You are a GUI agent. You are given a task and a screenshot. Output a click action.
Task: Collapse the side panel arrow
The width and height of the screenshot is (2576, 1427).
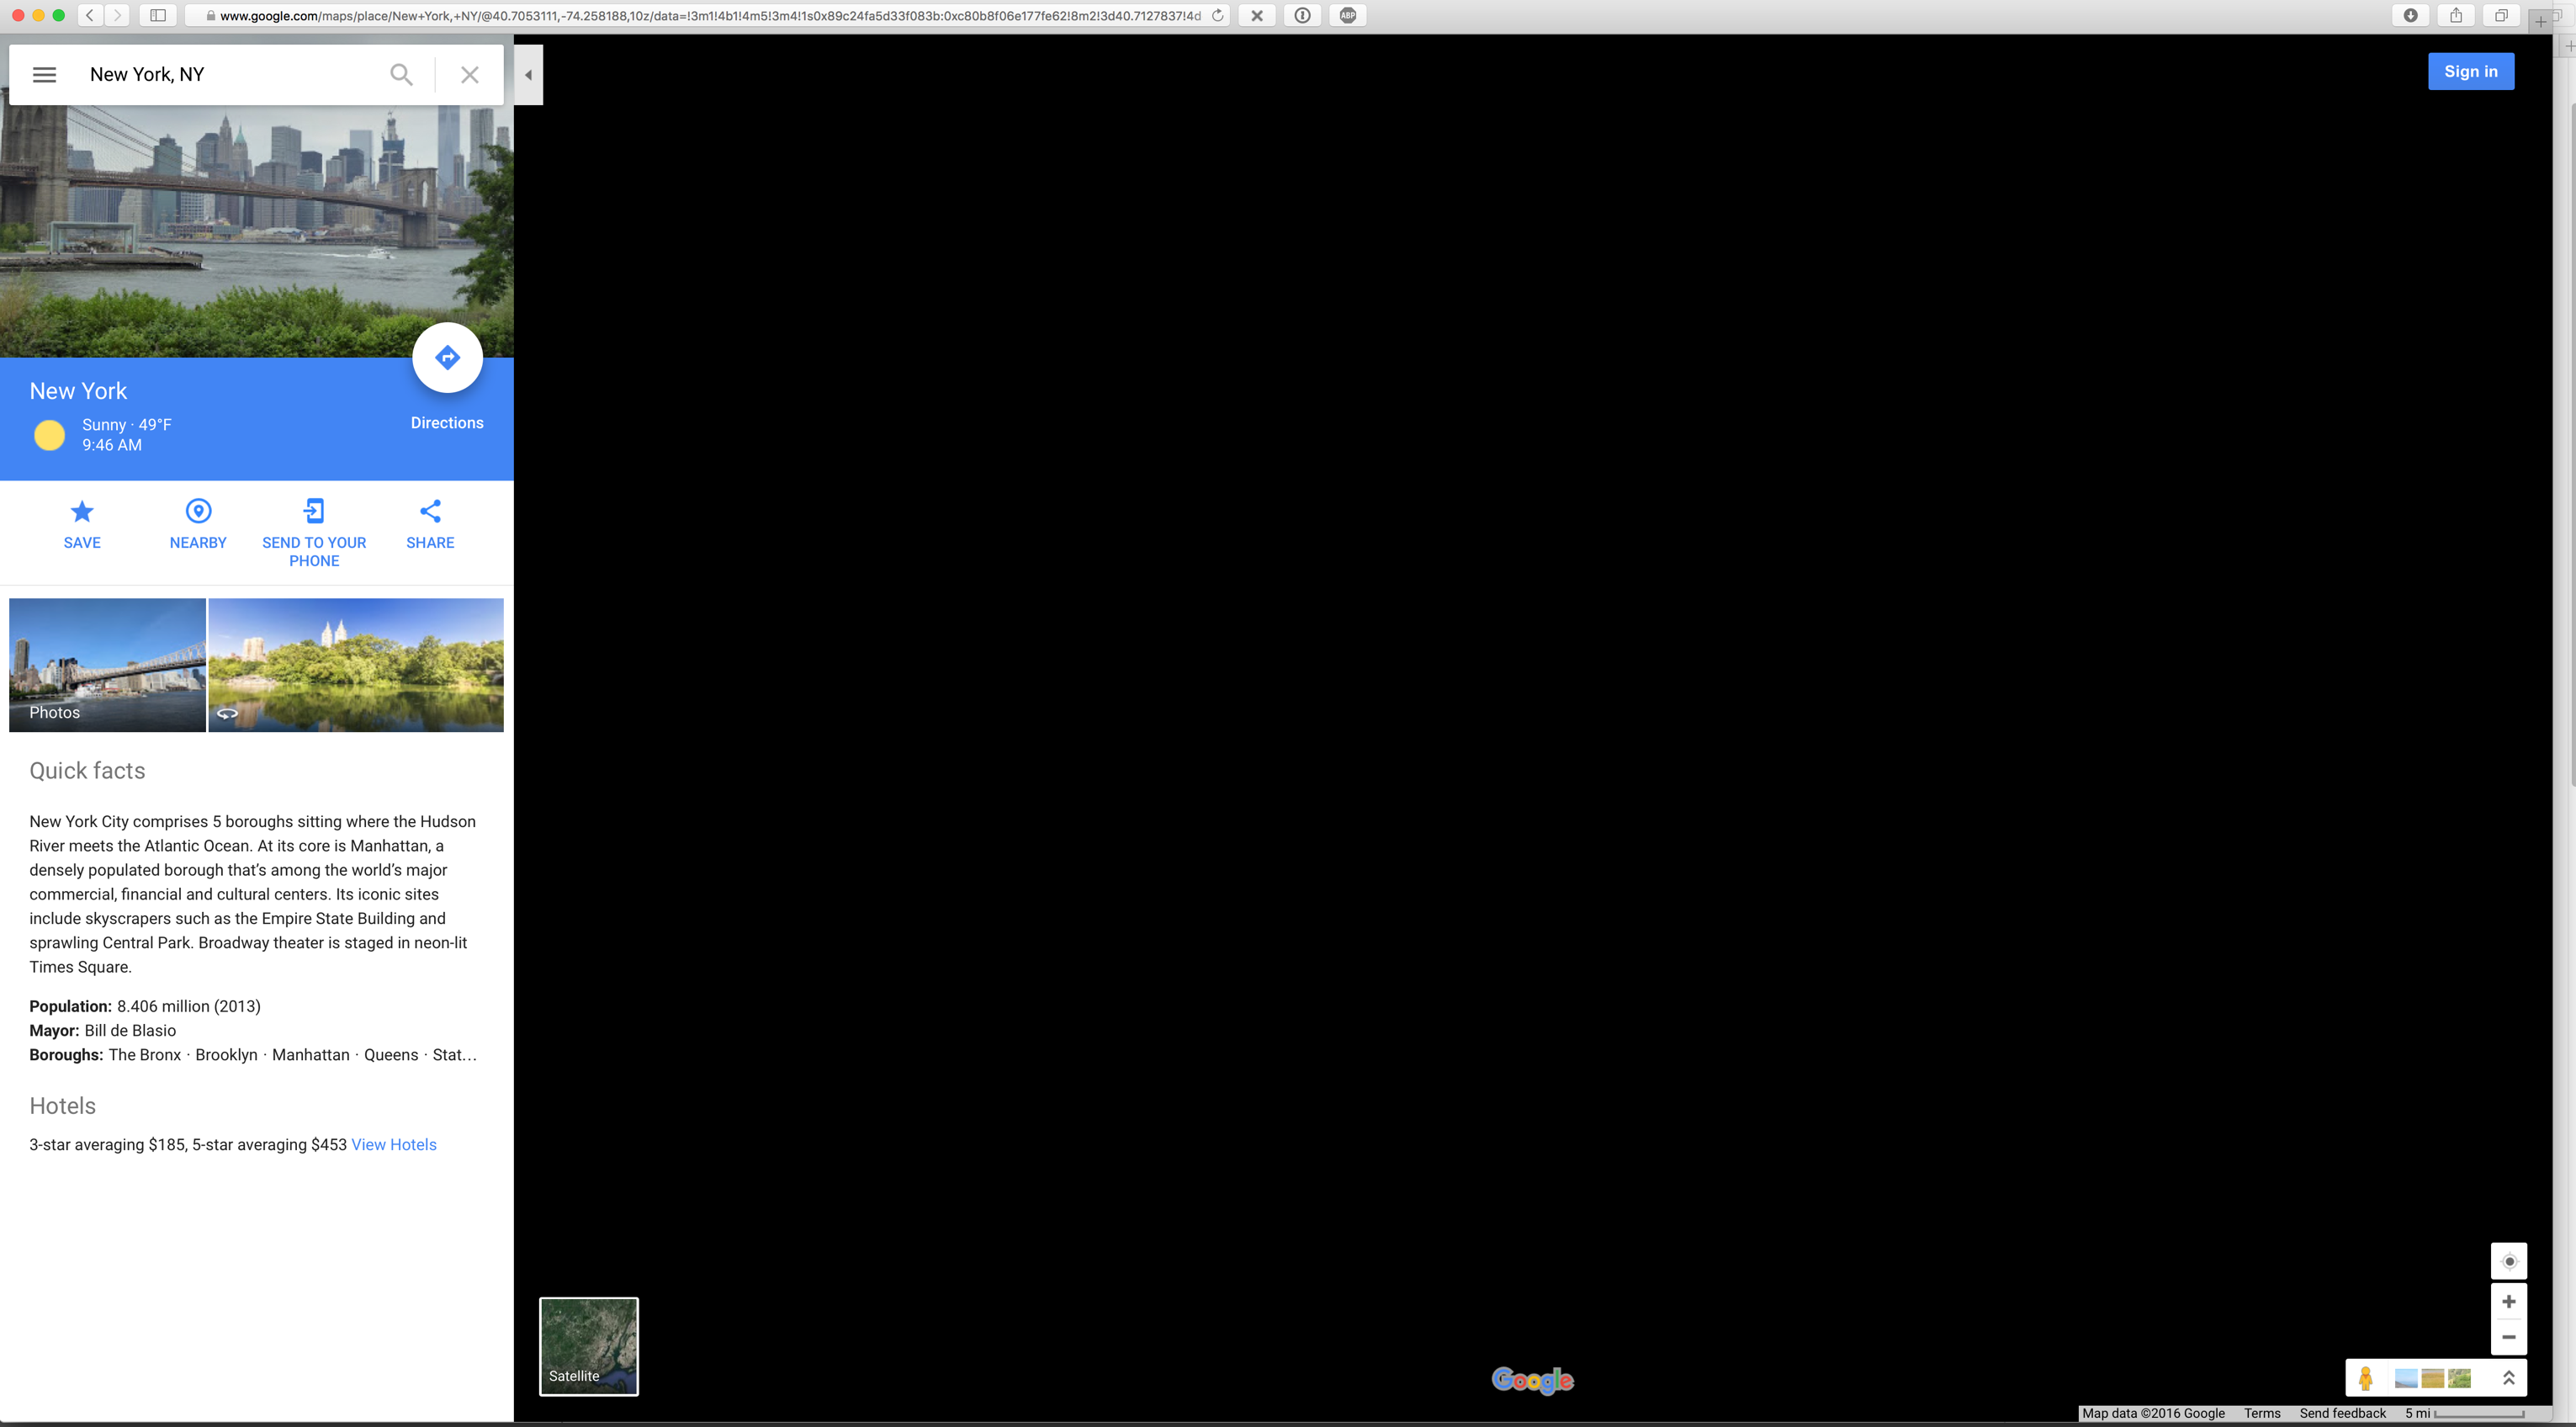click(x=528, y=75)
